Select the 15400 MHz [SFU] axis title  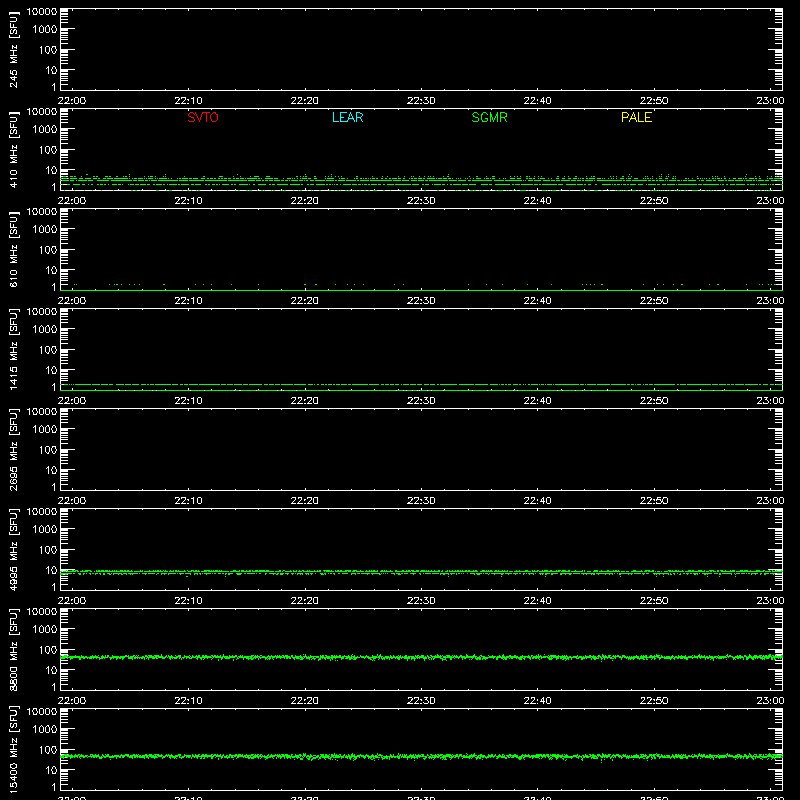pos(13,749)
